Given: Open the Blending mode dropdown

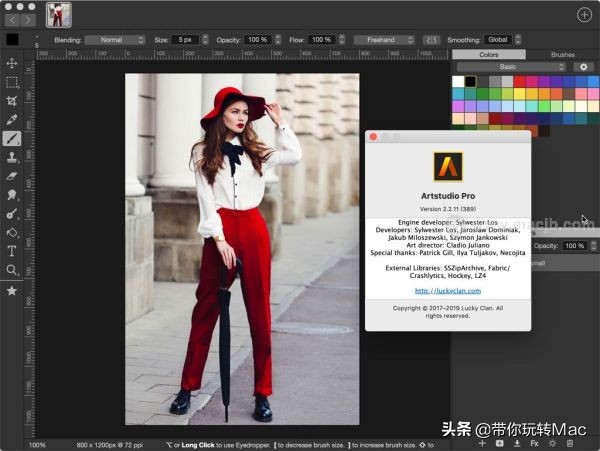Looking at the screenshot, I should (113, 40).
